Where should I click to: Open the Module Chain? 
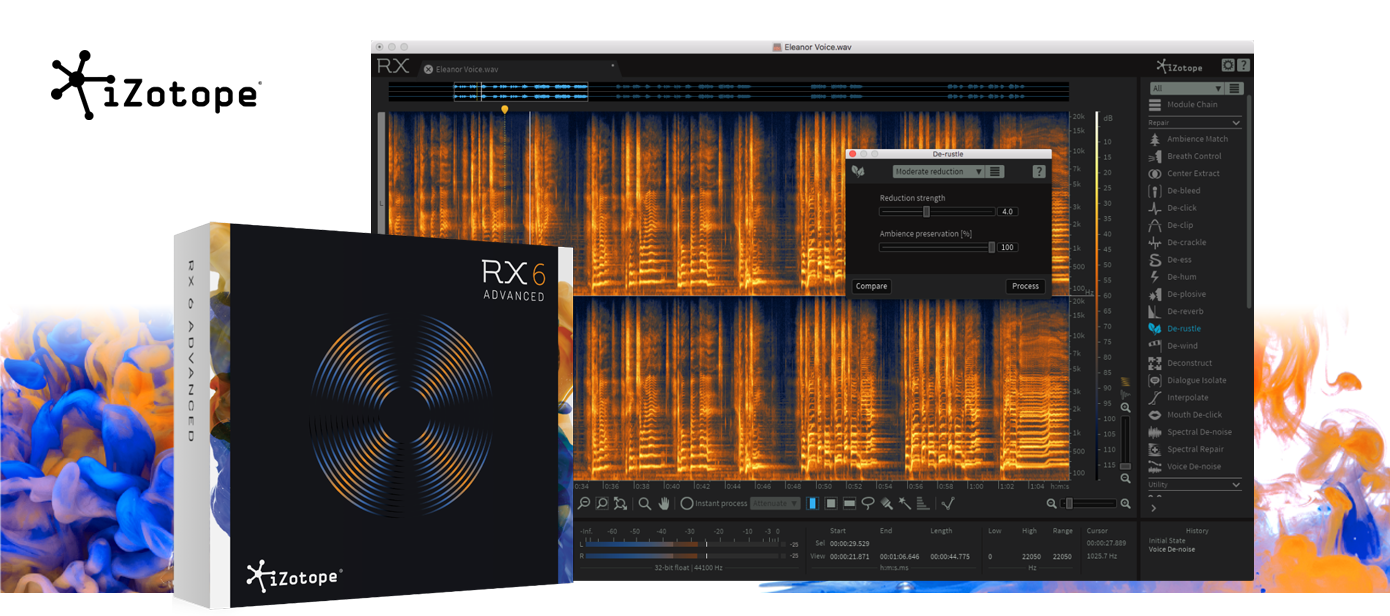(1184, 105)
